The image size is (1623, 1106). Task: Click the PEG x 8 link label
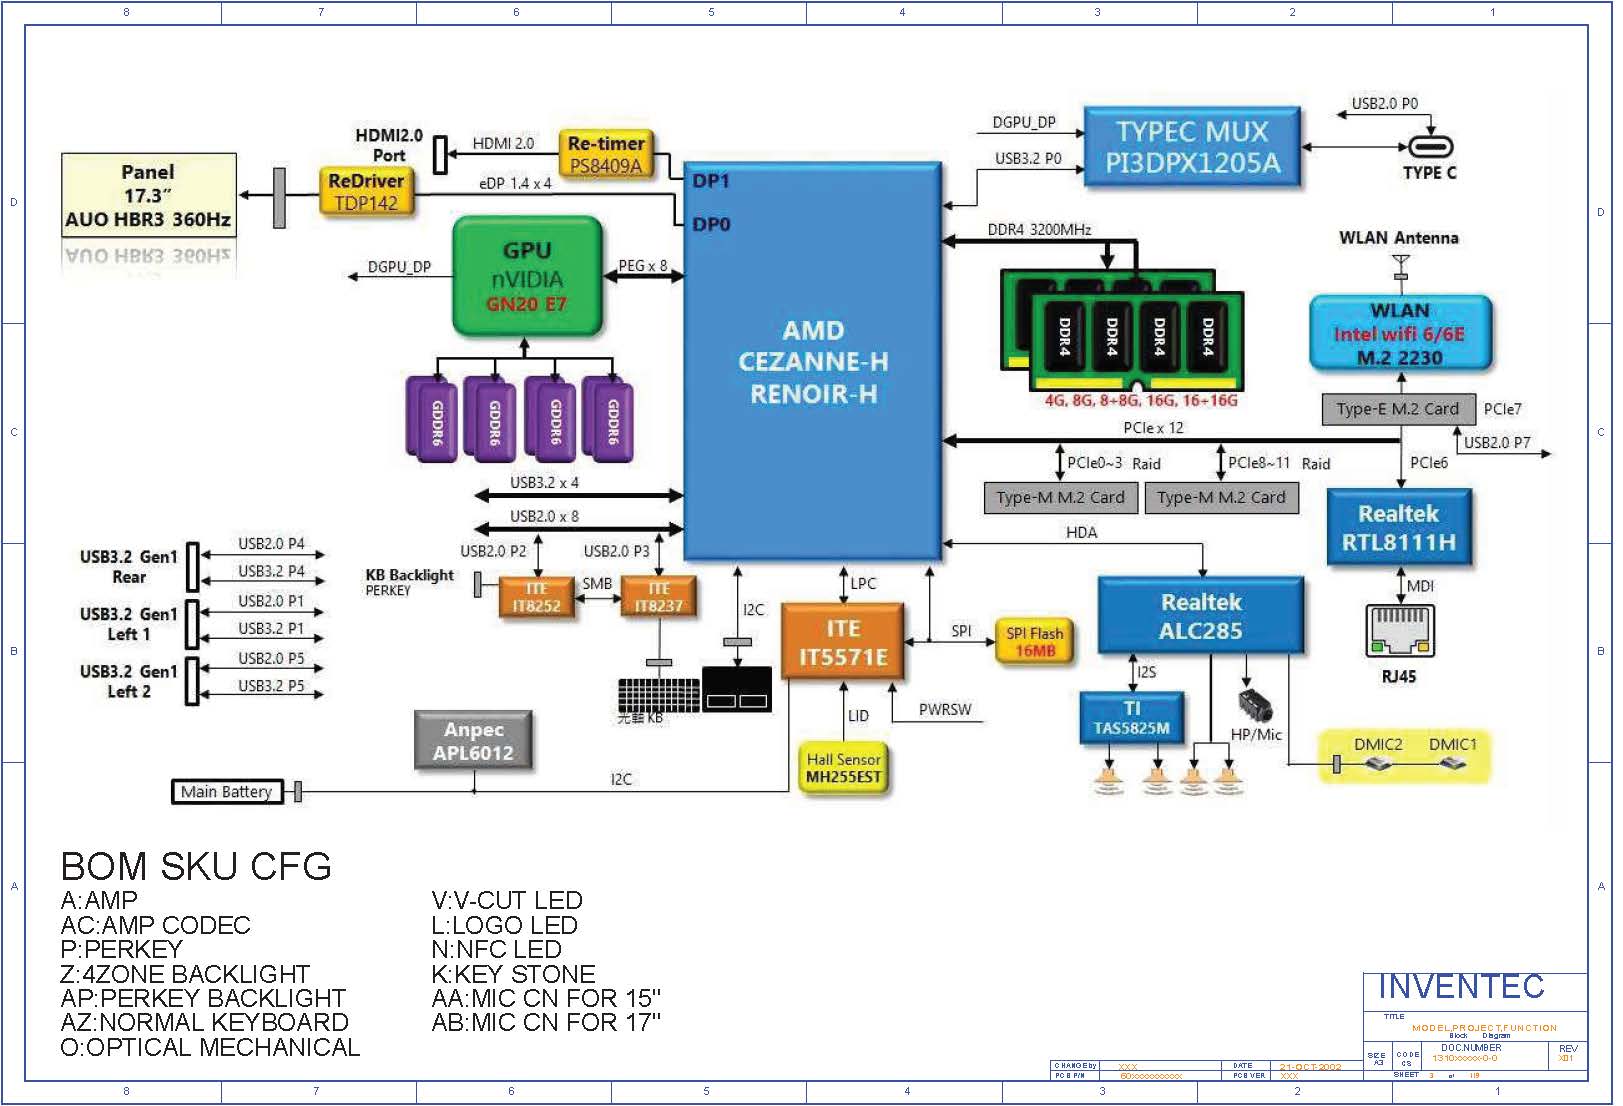click(x=643, y=265)
